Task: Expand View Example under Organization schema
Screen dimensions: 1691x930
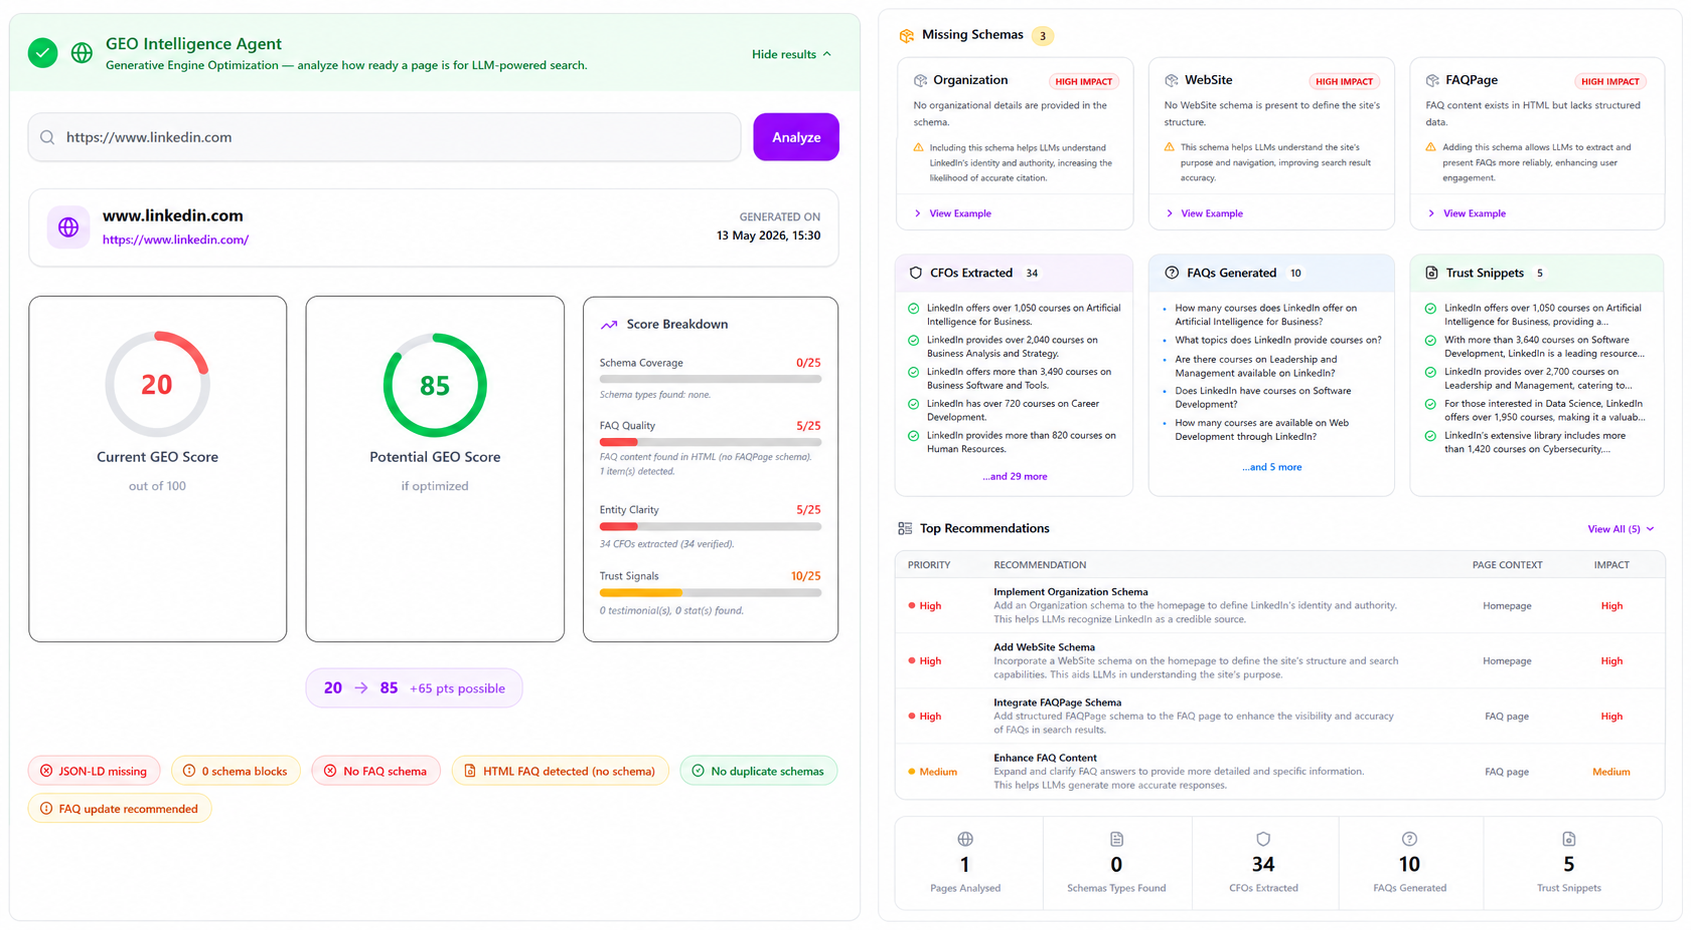Action: coord(952,213)
